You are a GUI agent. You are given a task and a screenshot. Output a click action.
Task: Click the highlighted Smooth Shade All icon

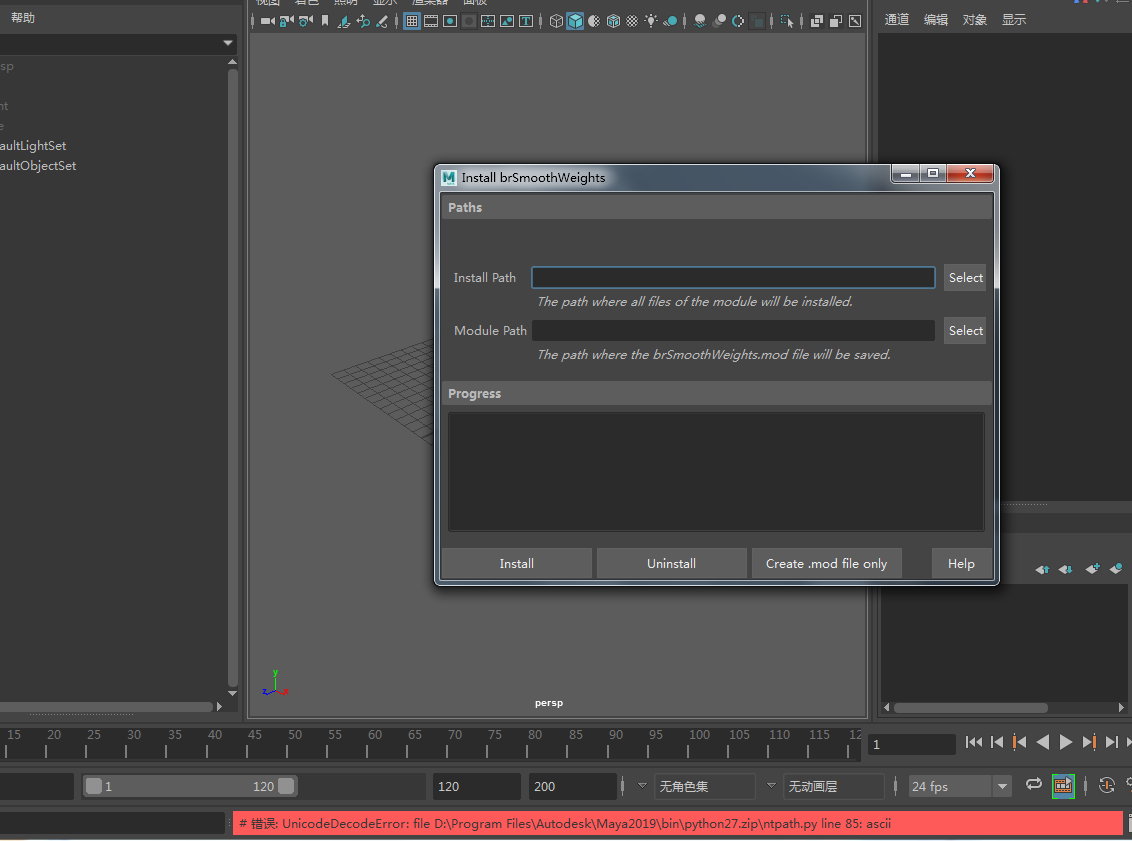coord(575,21)
